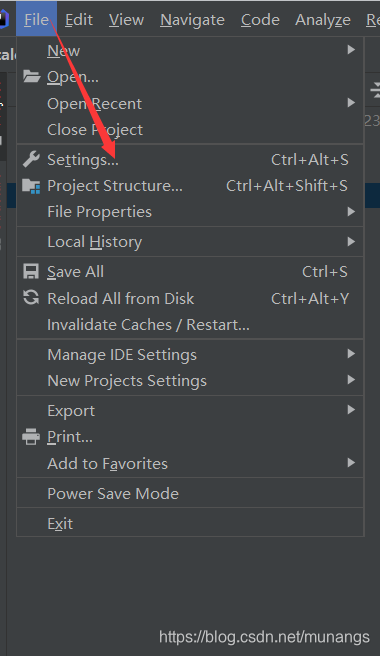This screenshot has width=380, height=656.
Task: Click the Reload All from Disk icon
Action: (x=31, y=298)
